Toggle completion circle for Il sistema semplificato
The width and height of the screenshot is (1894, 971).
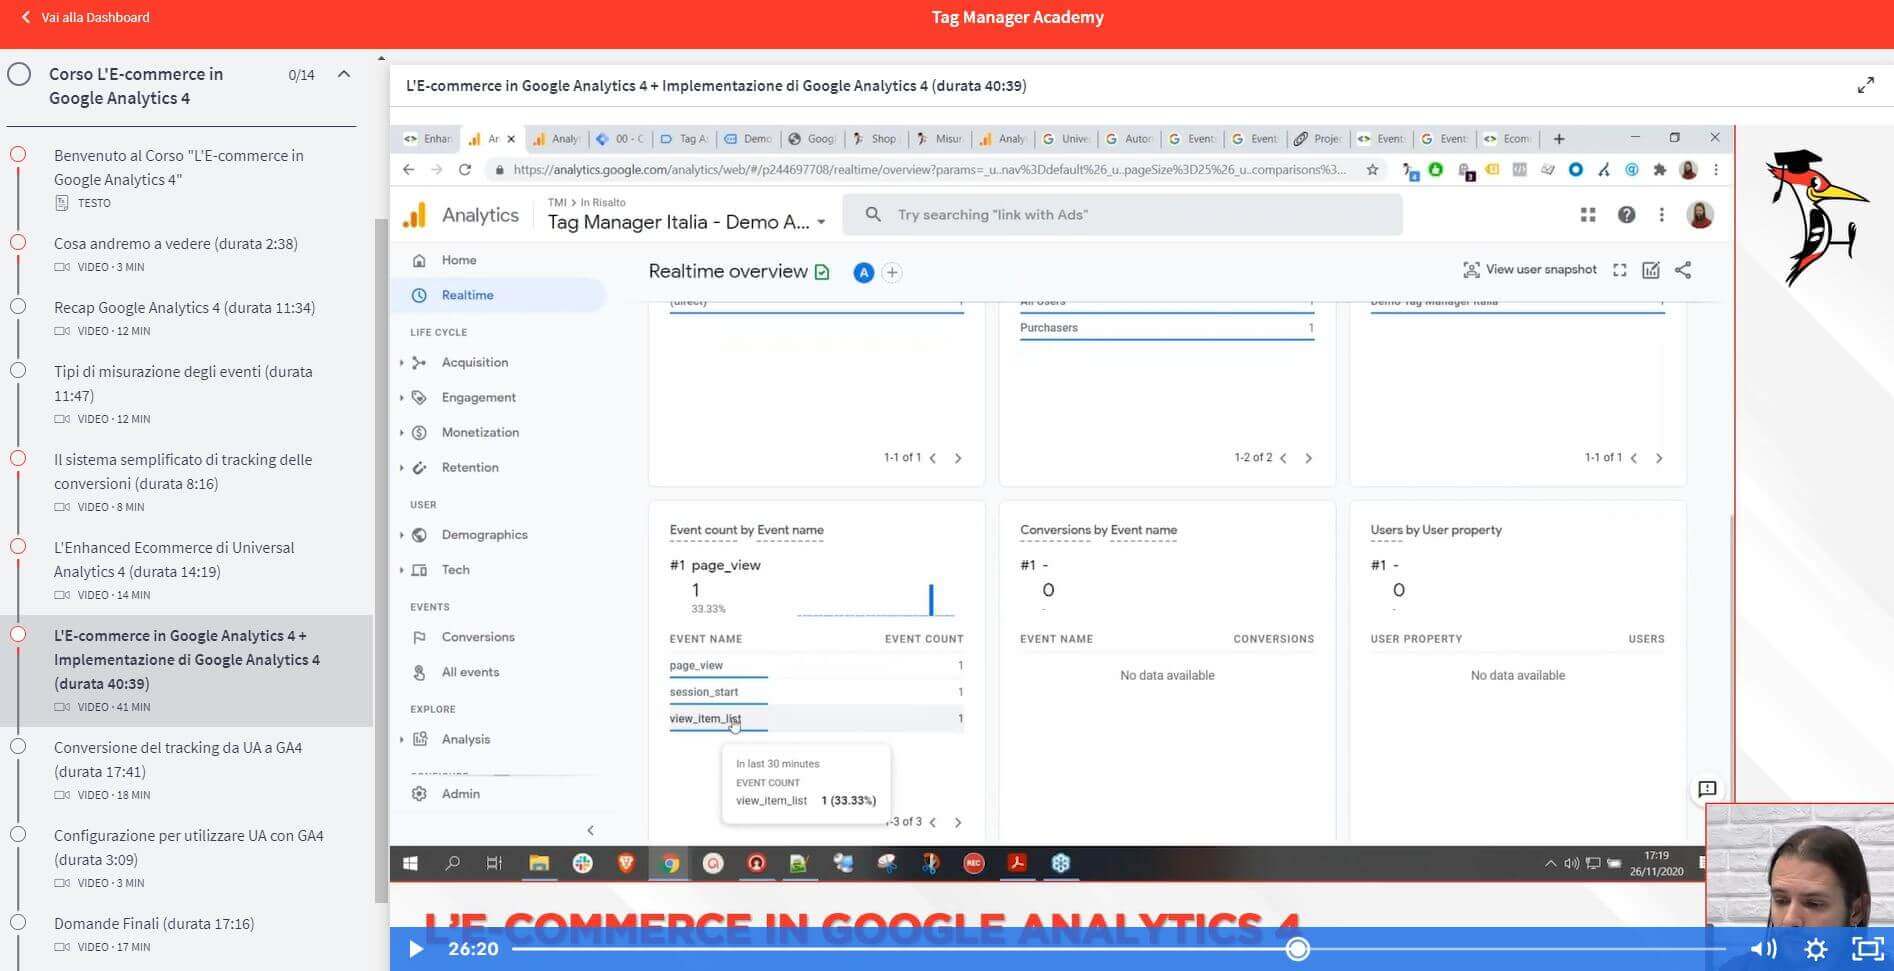click(18, 459)
